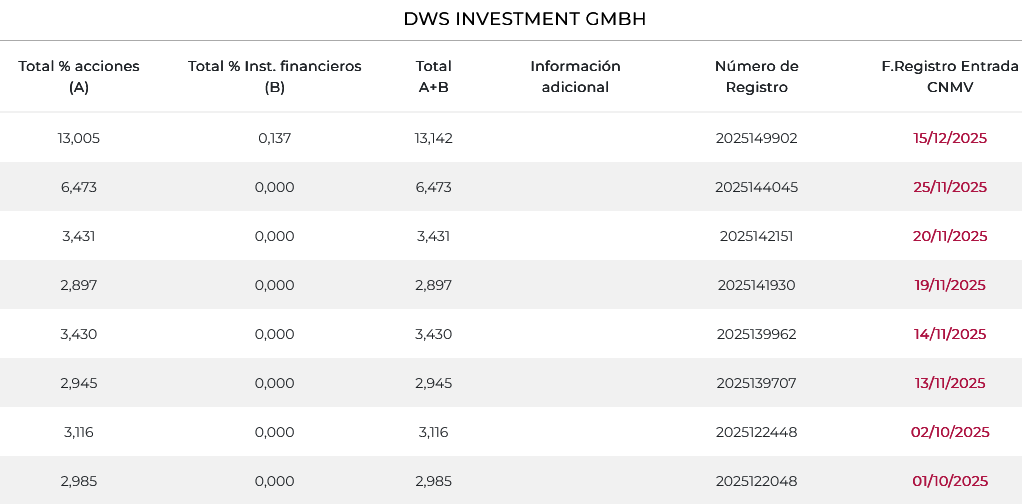Select the "Total A+B" column header
This screenshot has height=504, width=1022.
pyautogui.click(x=433, y=77)
